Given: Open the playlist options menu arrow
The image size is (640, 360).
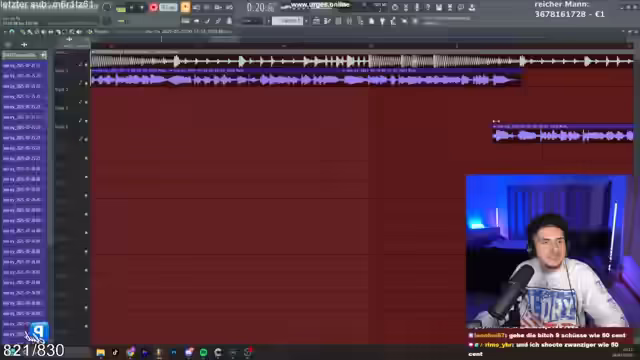Looking at the screenshot, I should pos(4,31).
